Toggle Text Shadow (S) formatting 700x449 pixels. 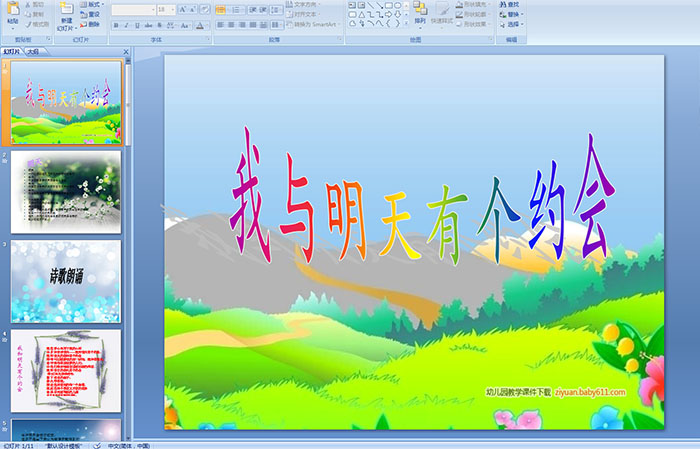click(160, 25)
